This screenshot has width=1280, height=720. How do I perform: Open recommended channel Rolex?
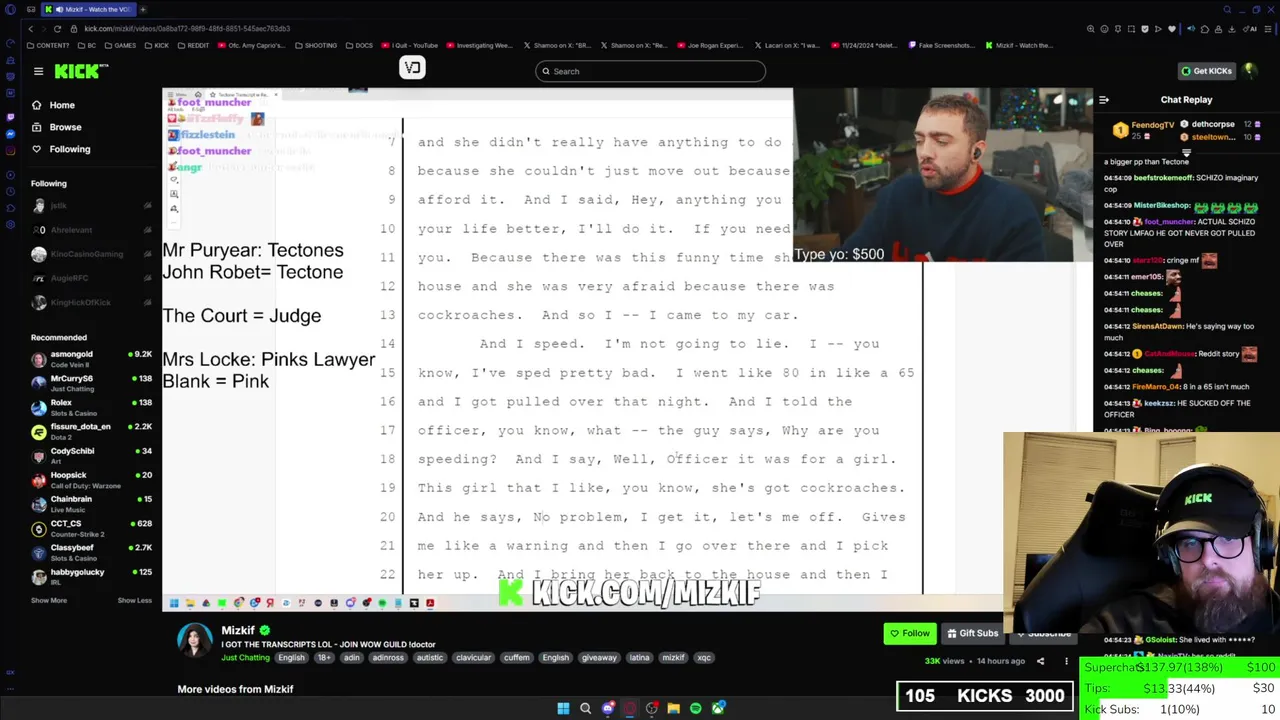90,407
